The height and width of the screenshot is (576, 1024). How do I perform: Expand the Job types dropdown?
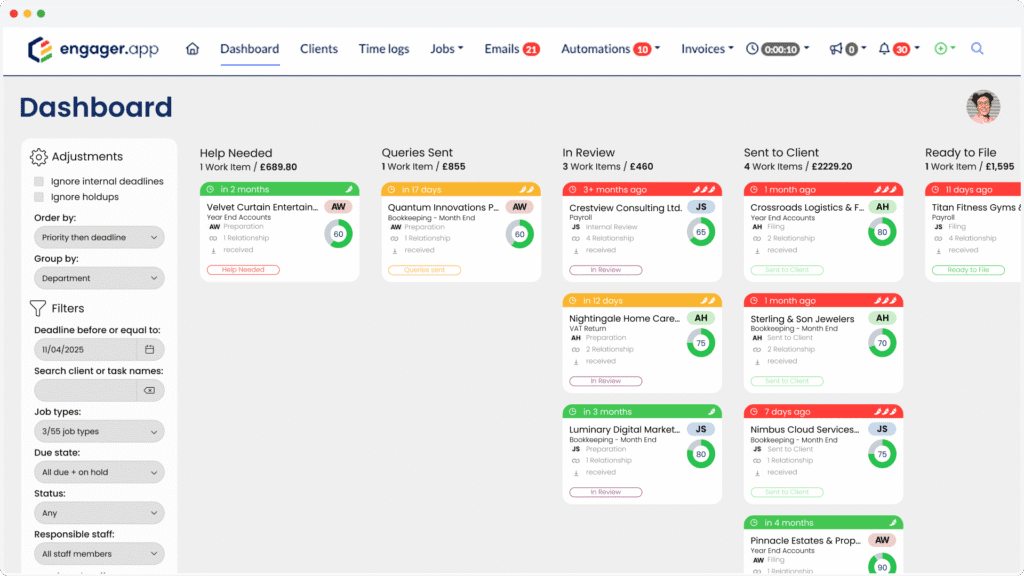pos(99,432)
